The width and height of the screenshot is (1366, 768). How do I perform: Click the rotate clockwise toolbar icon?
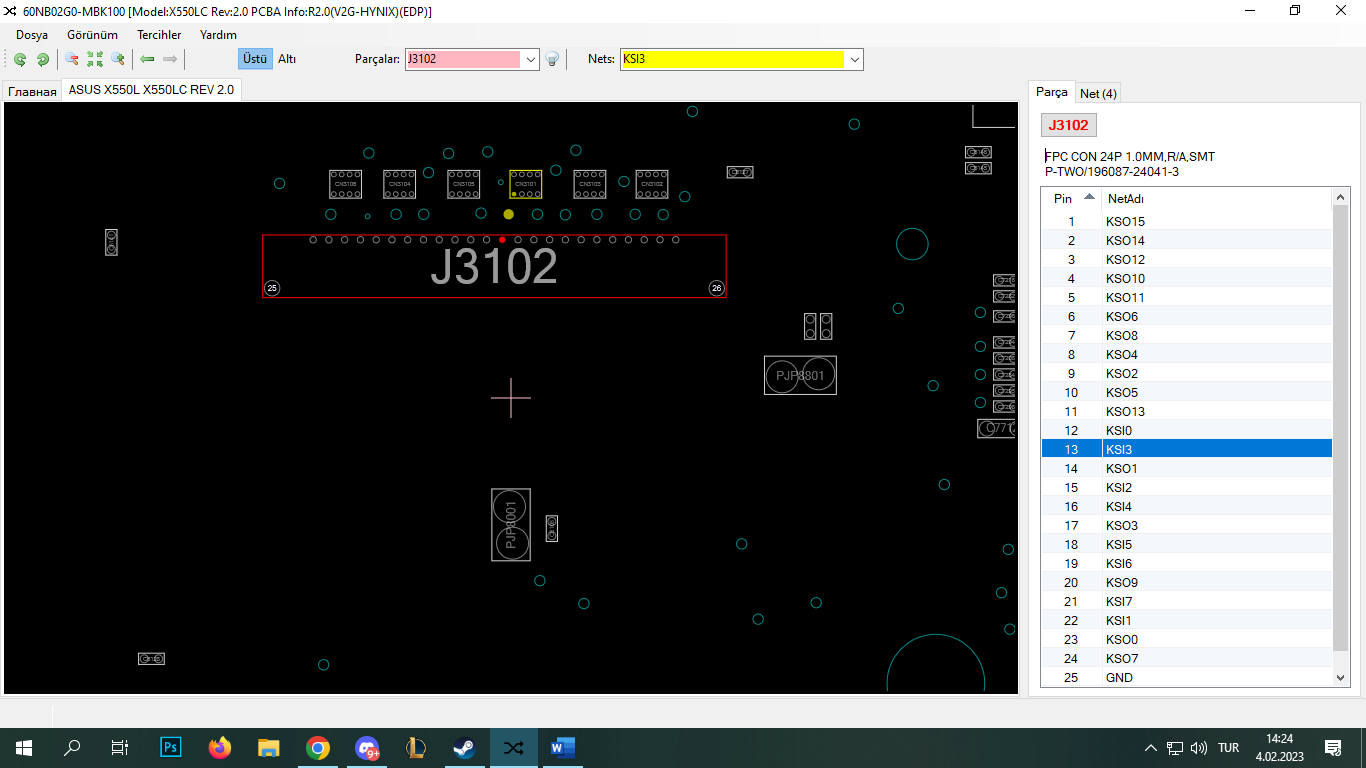43,59
